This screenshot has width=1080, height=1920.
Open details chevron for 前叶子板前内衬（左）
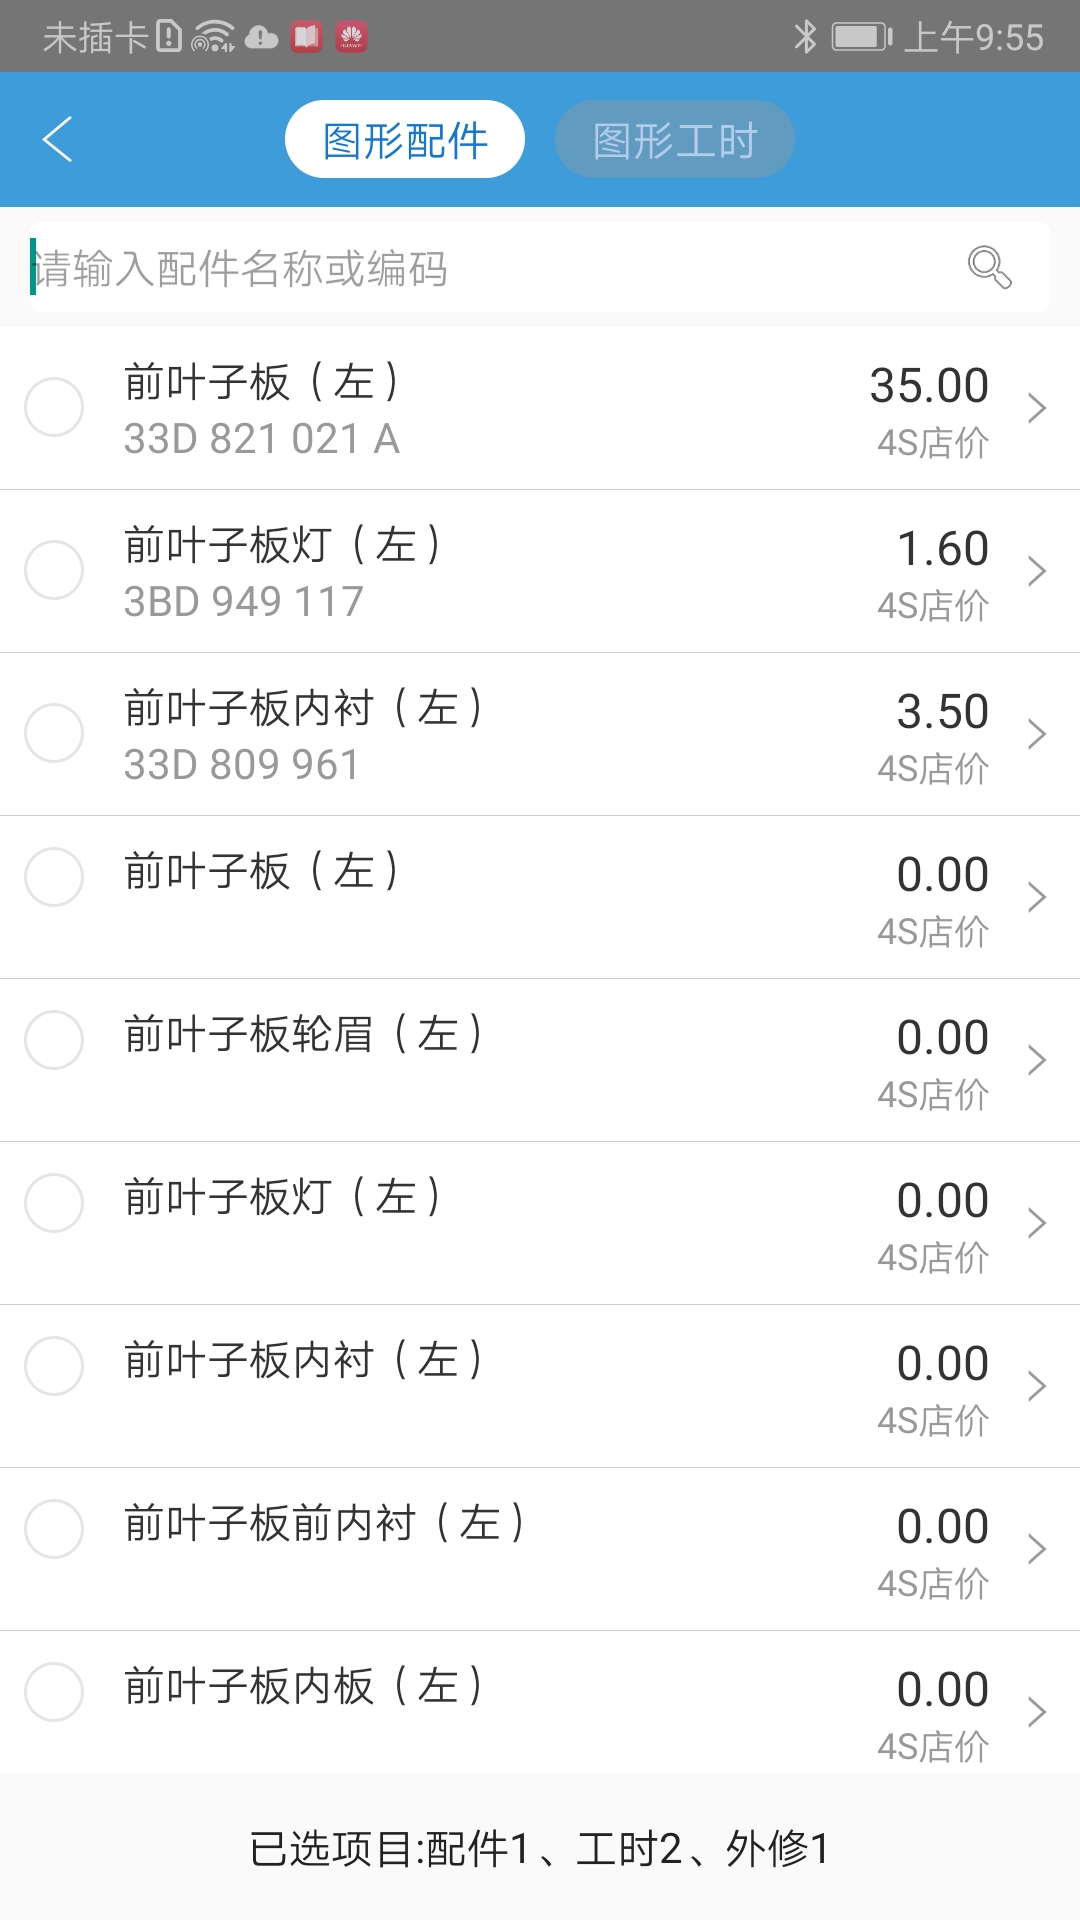pos(1037,1549)
